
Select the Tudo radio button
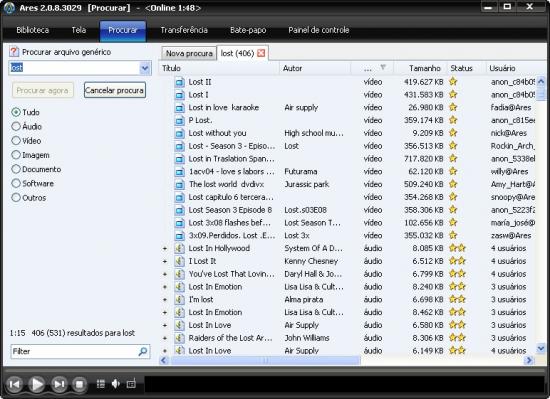[16, 112]
